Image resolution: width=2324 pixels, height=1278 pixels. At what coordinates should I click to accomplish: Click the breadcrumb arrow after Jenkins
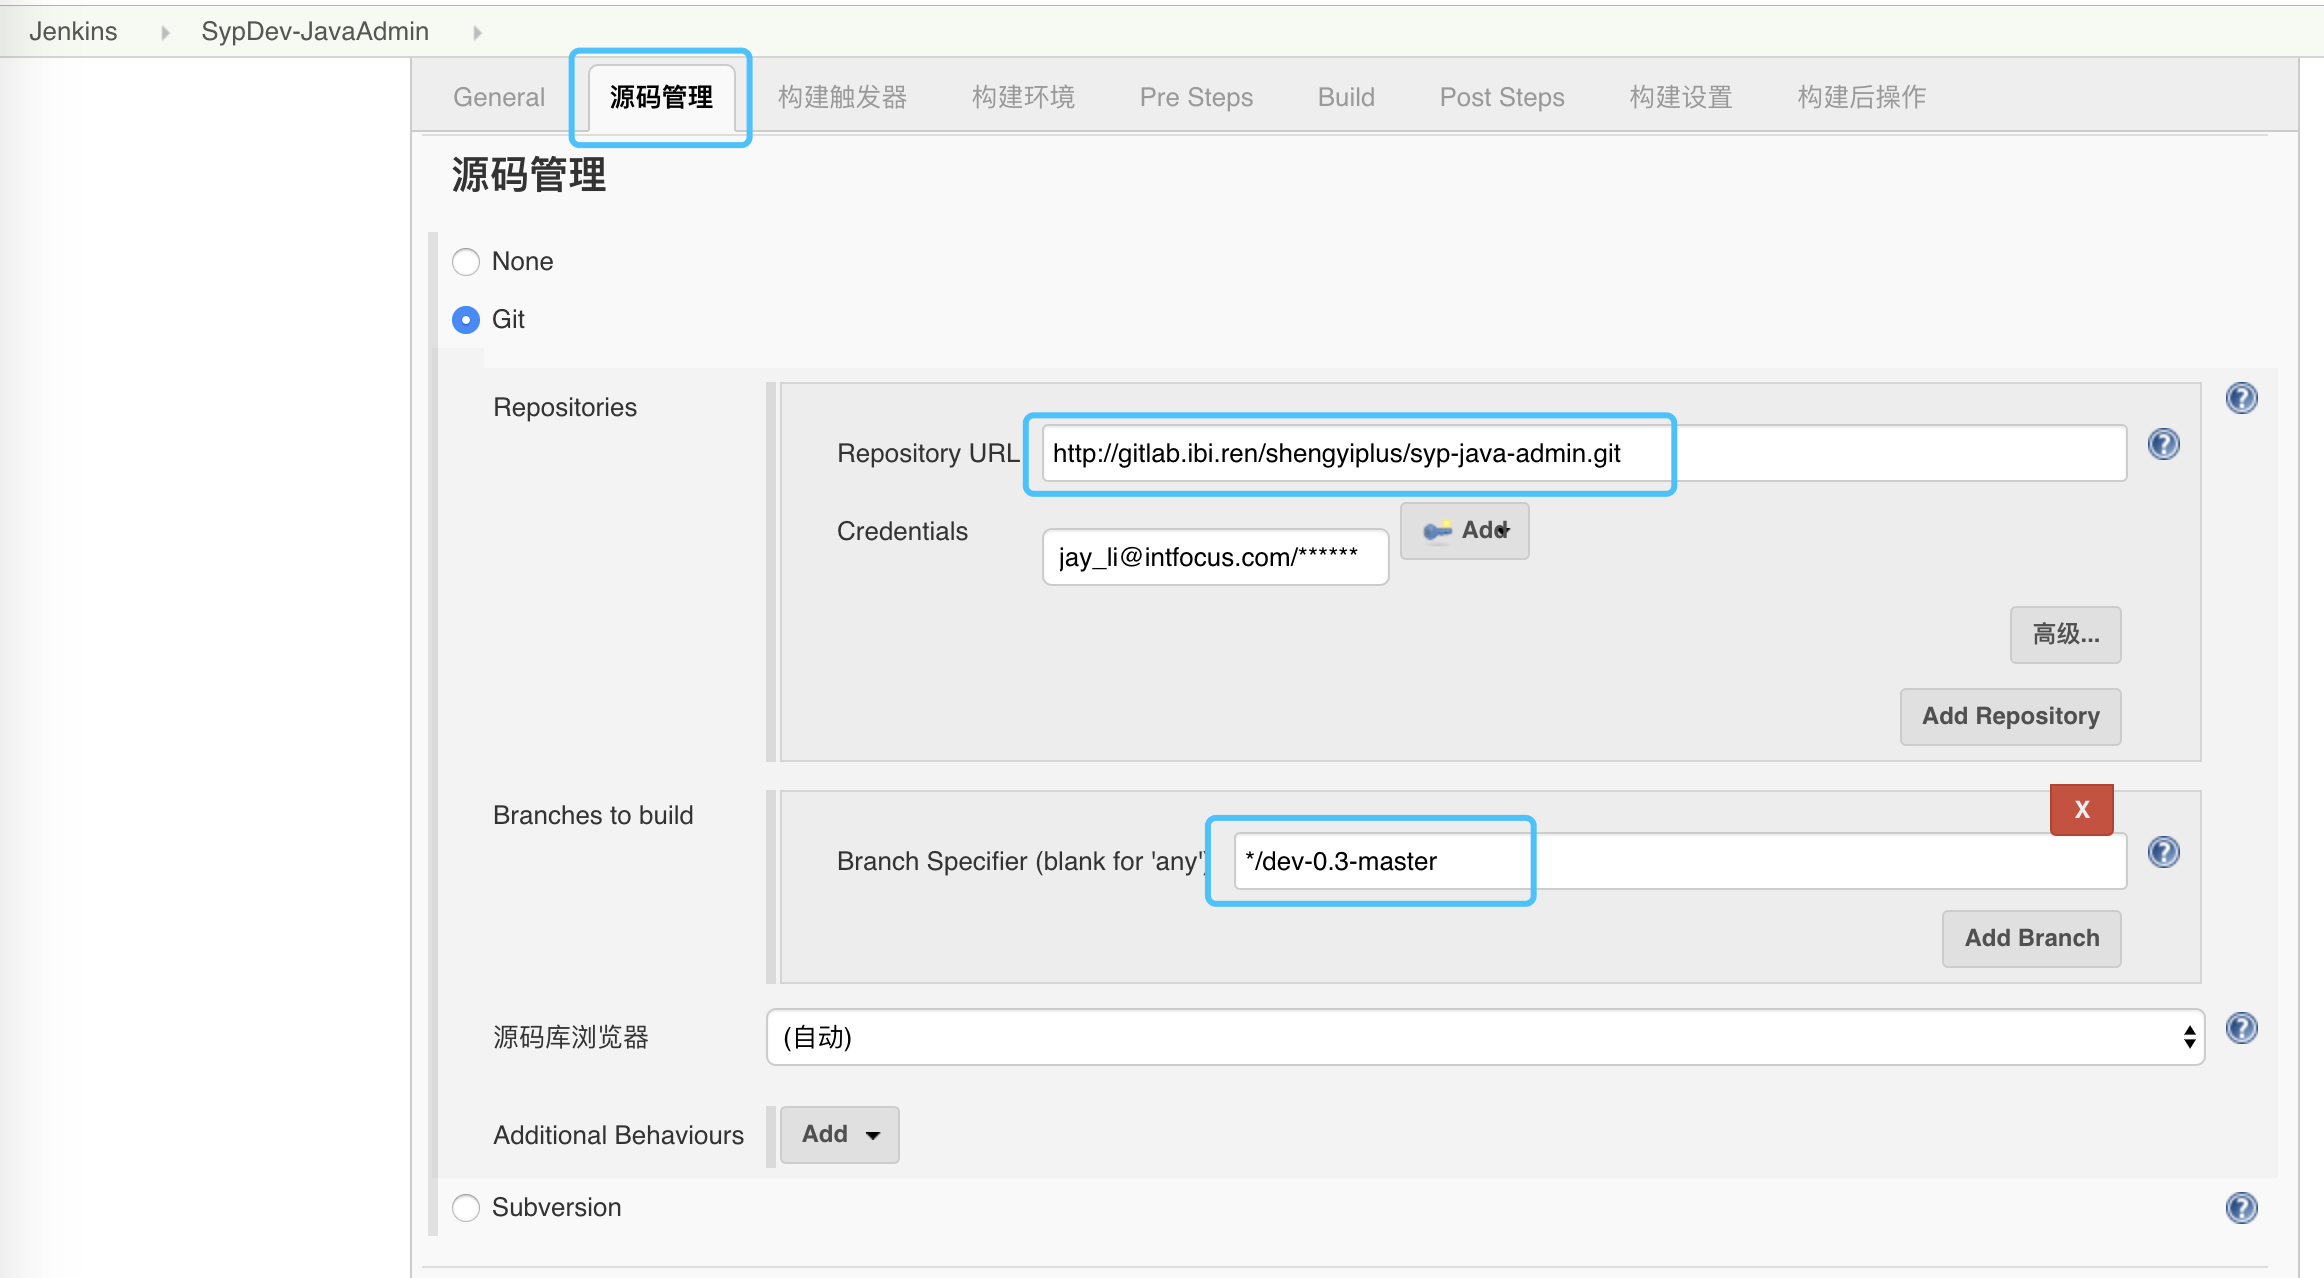point(165,33)
